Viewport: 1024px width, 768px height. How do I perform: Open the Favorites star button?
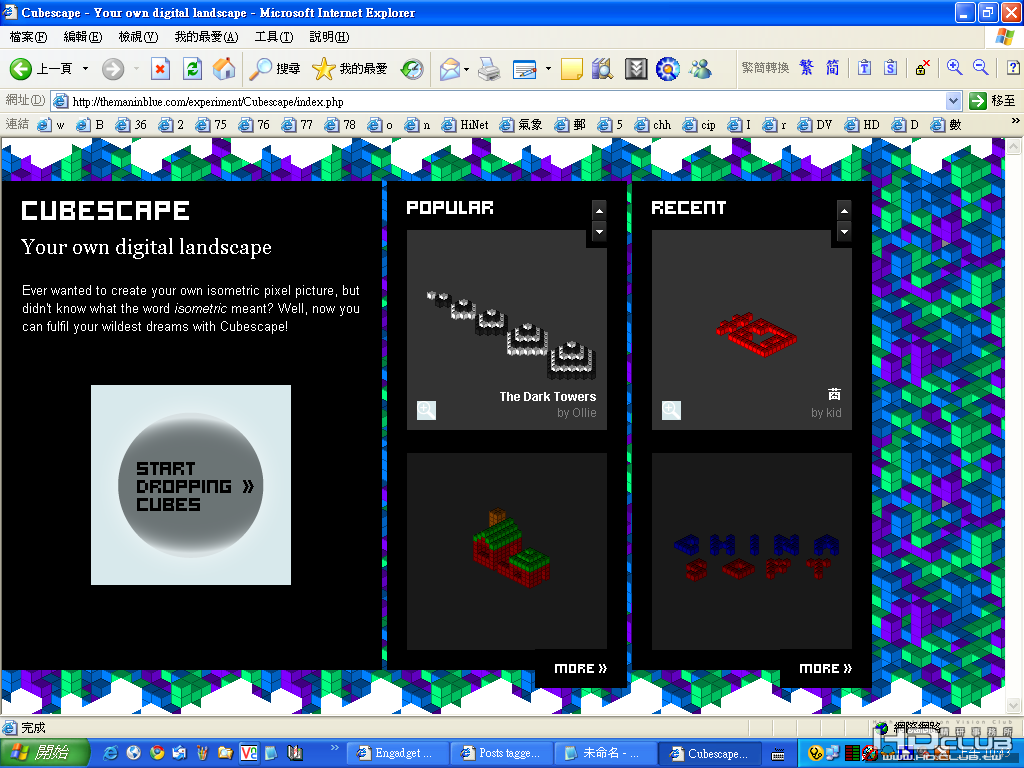point(349,69)
